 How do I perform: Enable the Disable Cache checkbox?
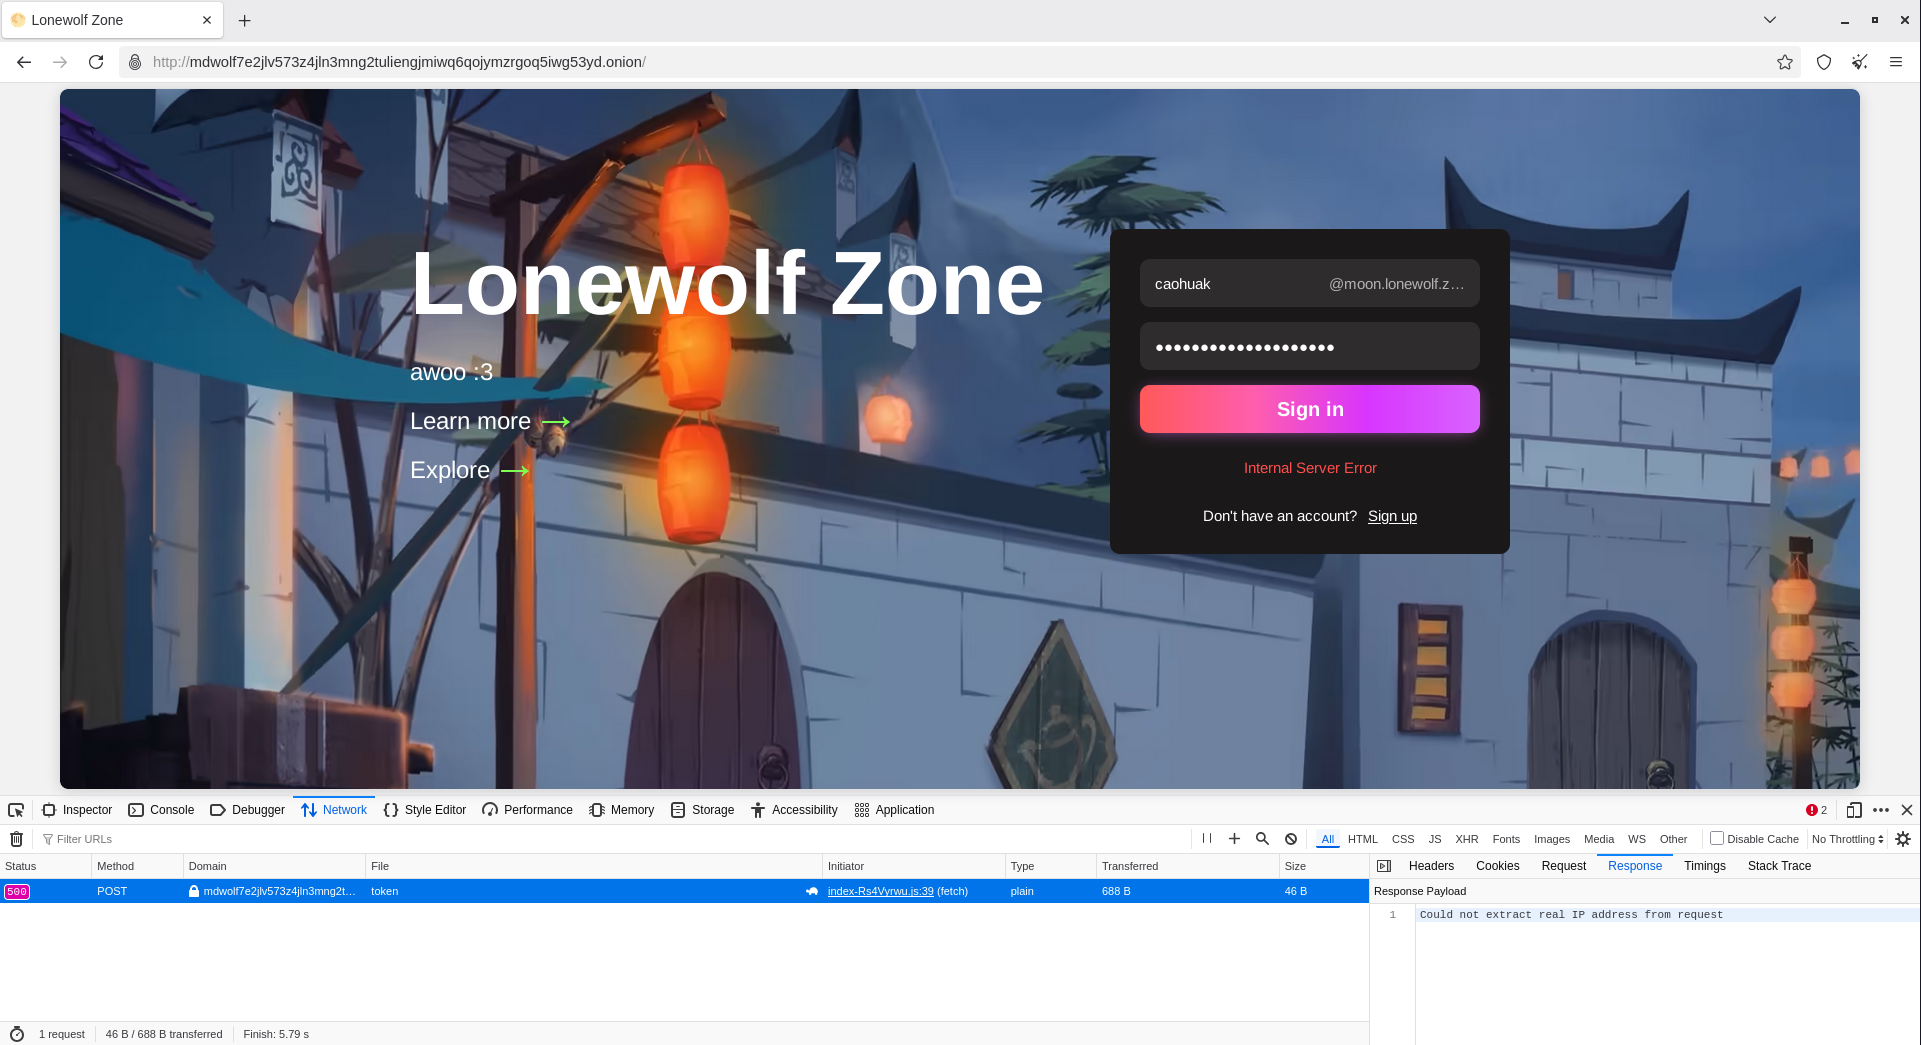click(x=1717, y=839)
